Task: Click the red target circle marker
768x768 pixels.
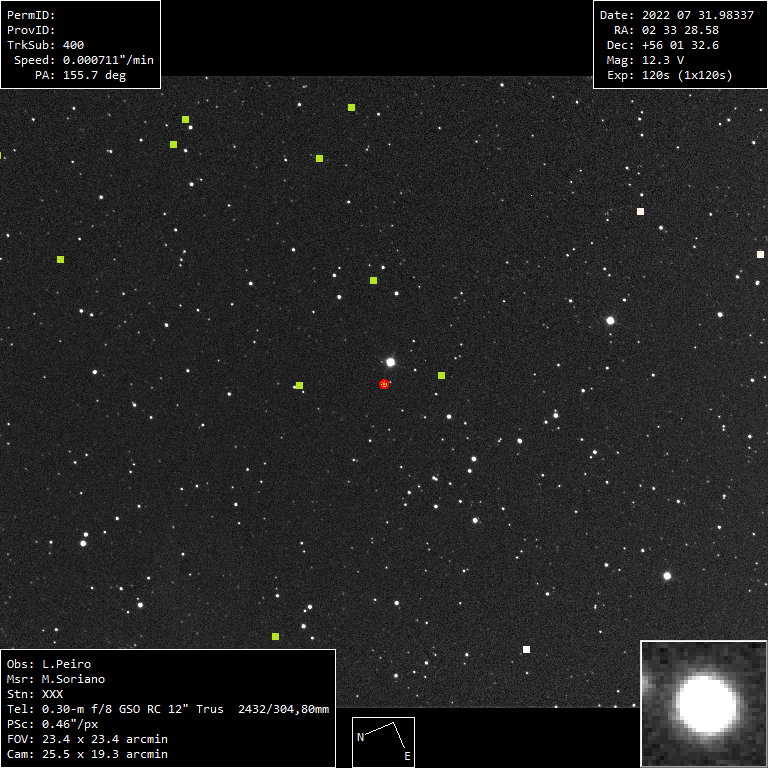Action: pyautogui.click(x=384, y=384)
